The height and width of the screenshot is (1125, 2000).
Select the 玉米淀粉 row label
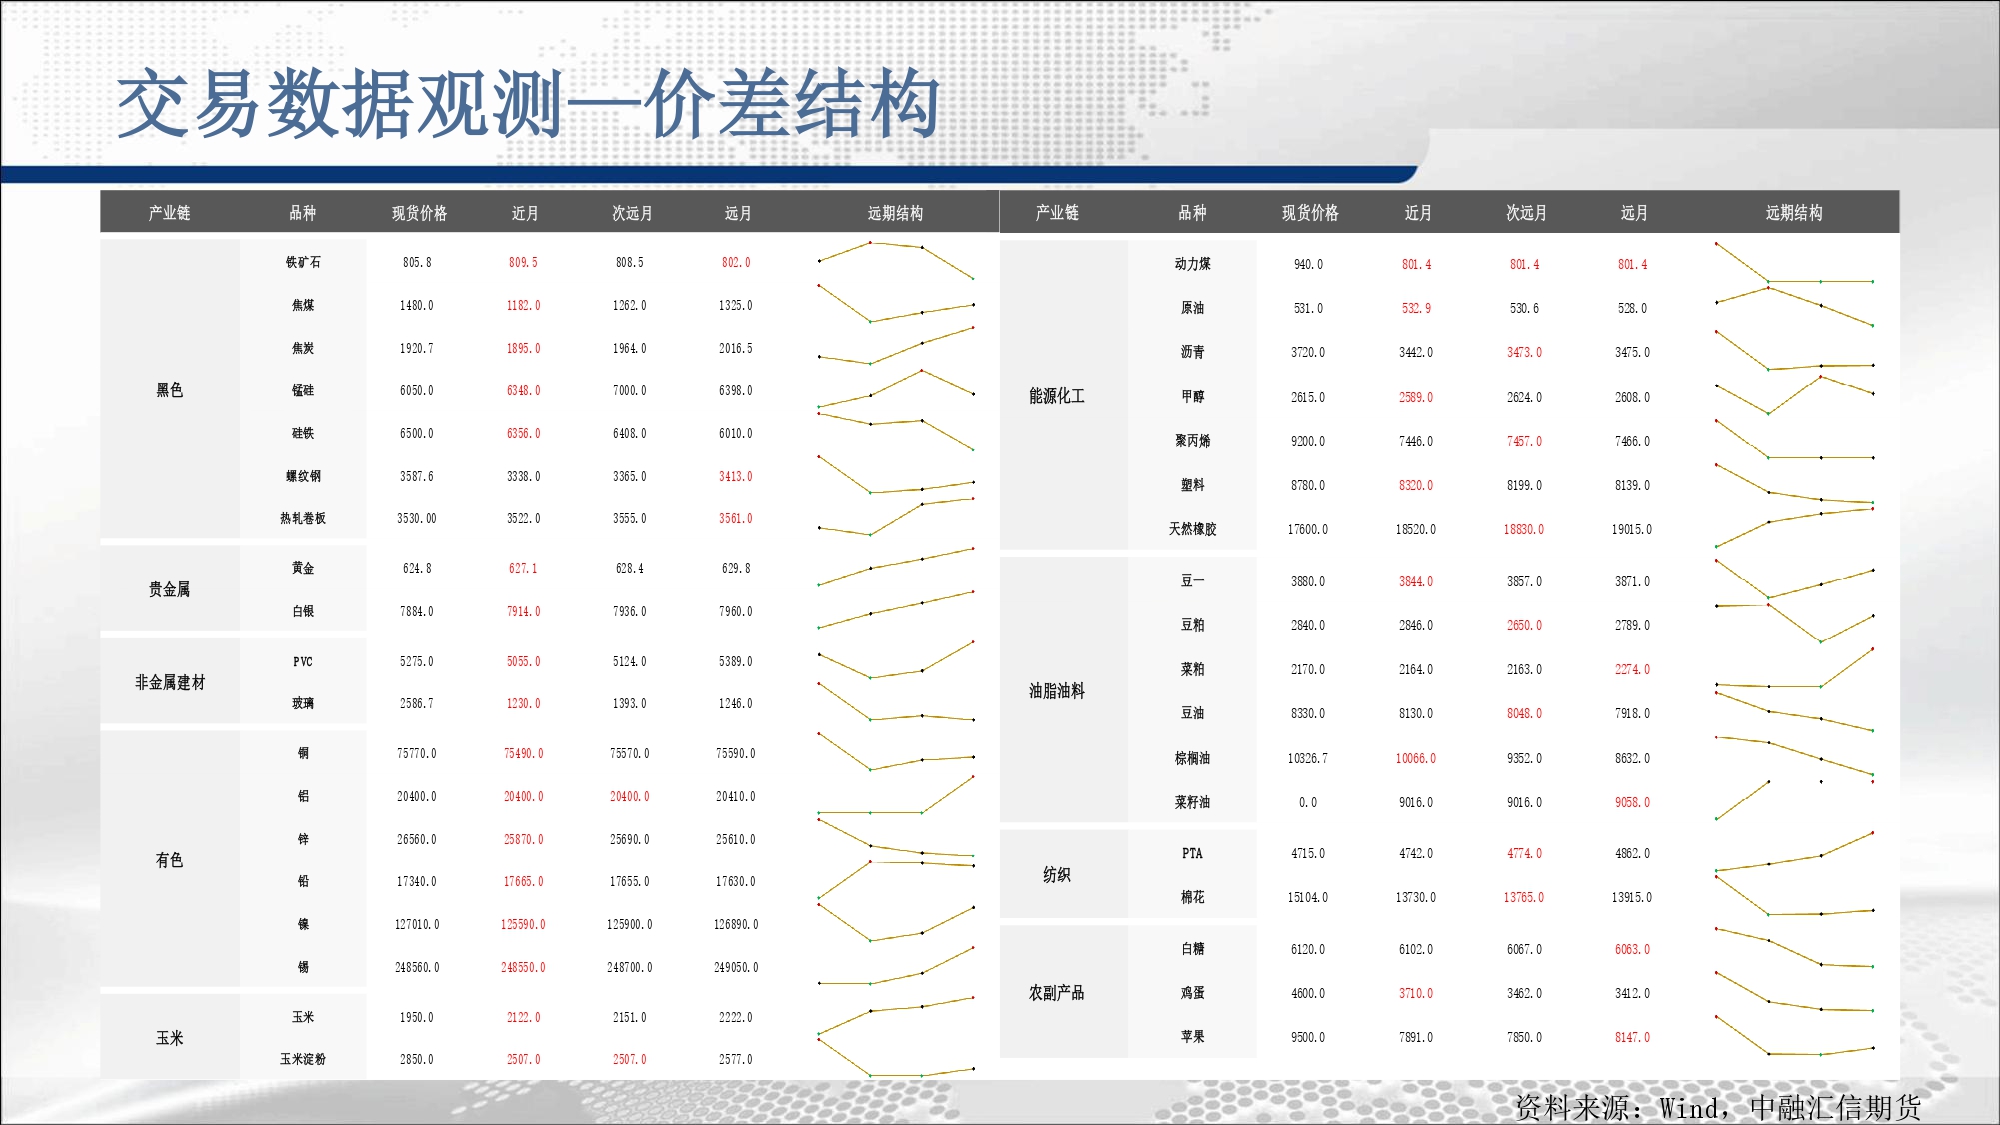(302, 1059)
